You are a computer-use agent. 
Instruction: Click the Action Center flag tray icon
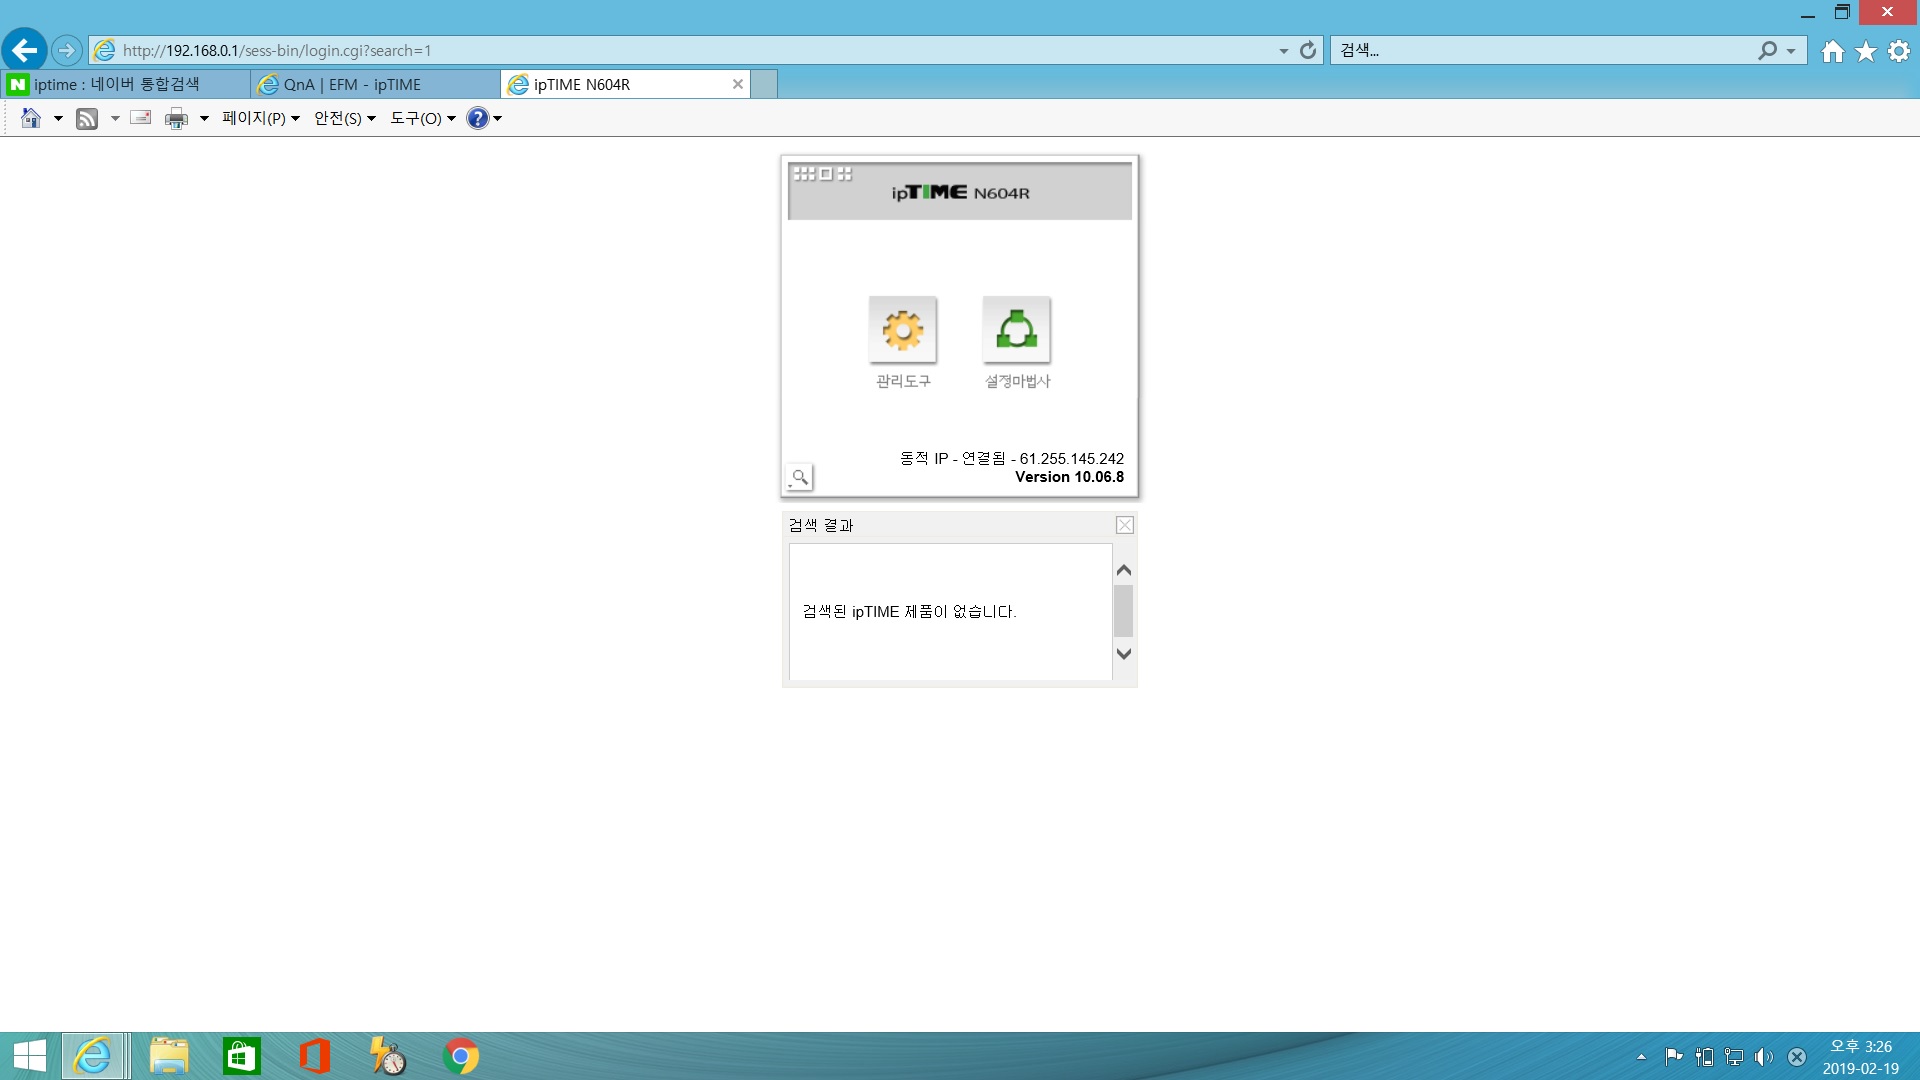(1673, 1057)
